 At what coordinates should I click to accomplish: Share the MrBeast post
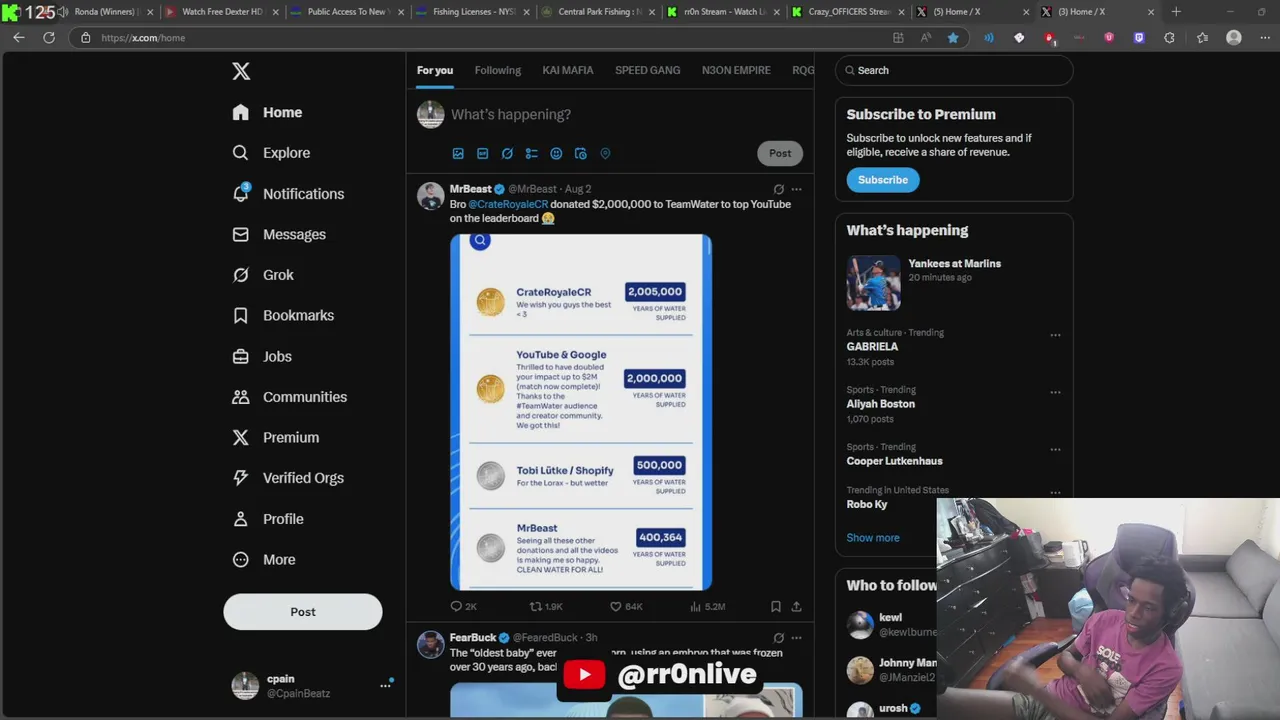[796, 606]
